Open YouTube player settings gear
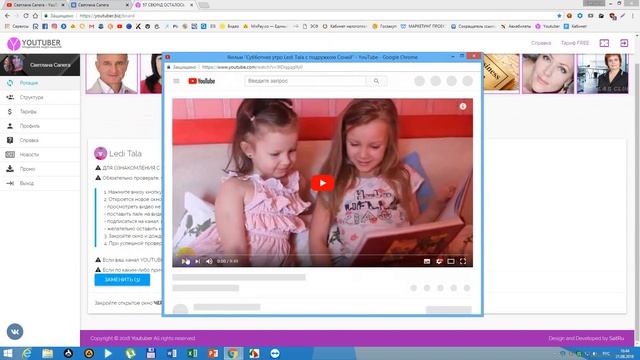The image size is (640, 360). tap(439, 261)
